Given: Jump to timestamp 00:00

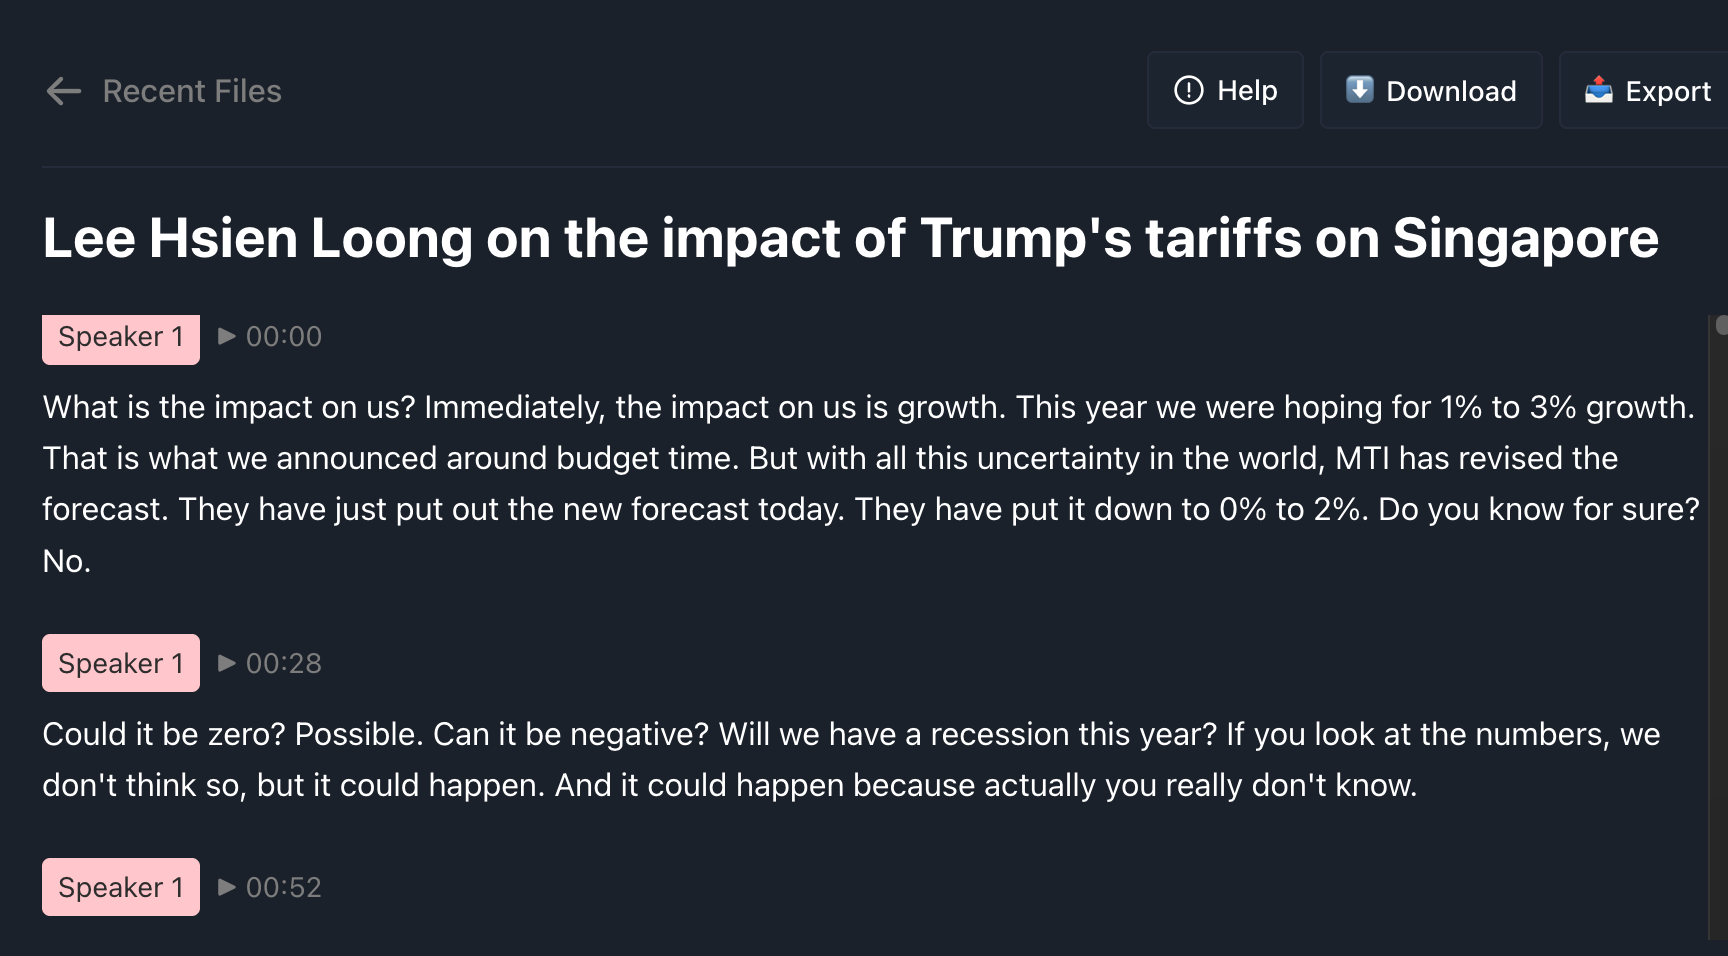Looking at the screenshot, I should pyautogui.click(x=284, y=336).
